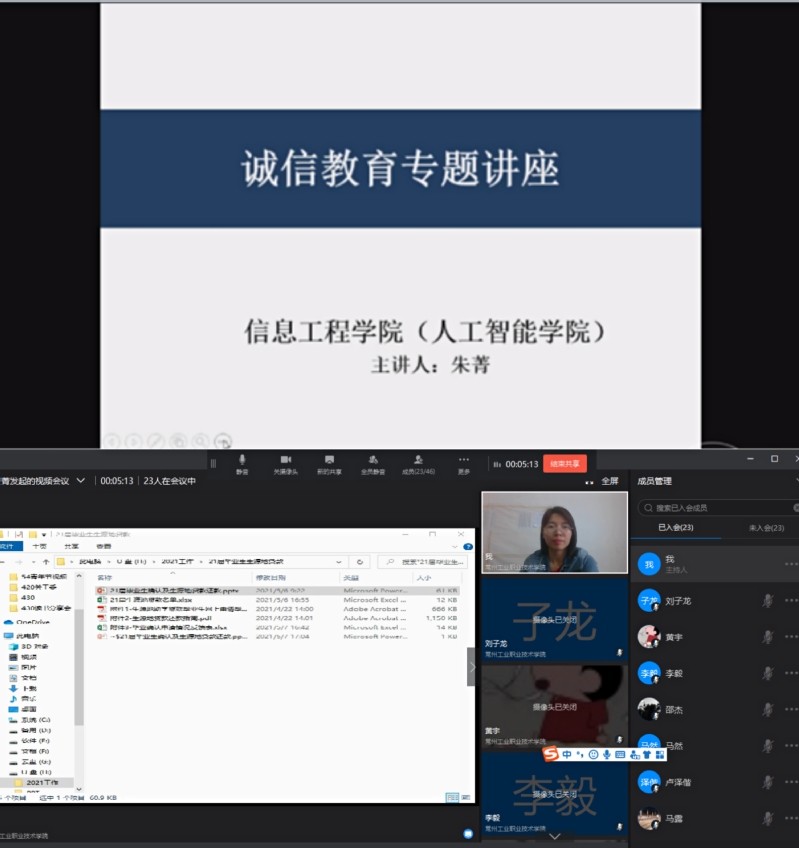The width and height of the screenshot is (799, 848).
Task: Click the red 结束共享 button
Action: [565, 464]
